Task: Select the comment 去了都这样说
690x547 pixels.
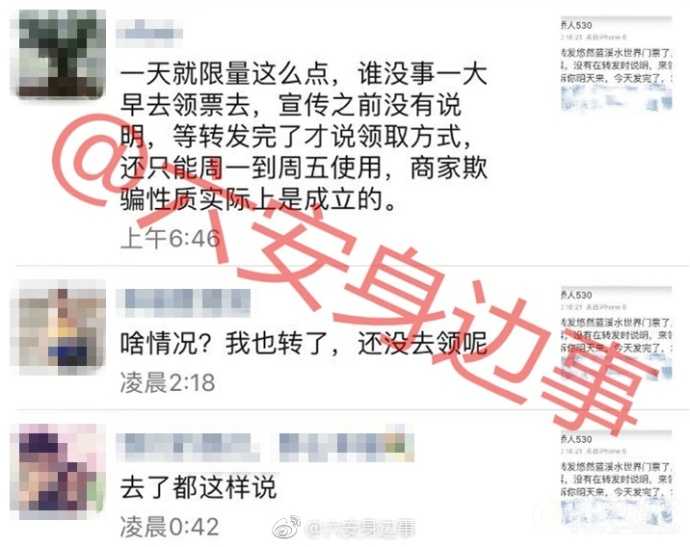Action: (x=198, y=488)
